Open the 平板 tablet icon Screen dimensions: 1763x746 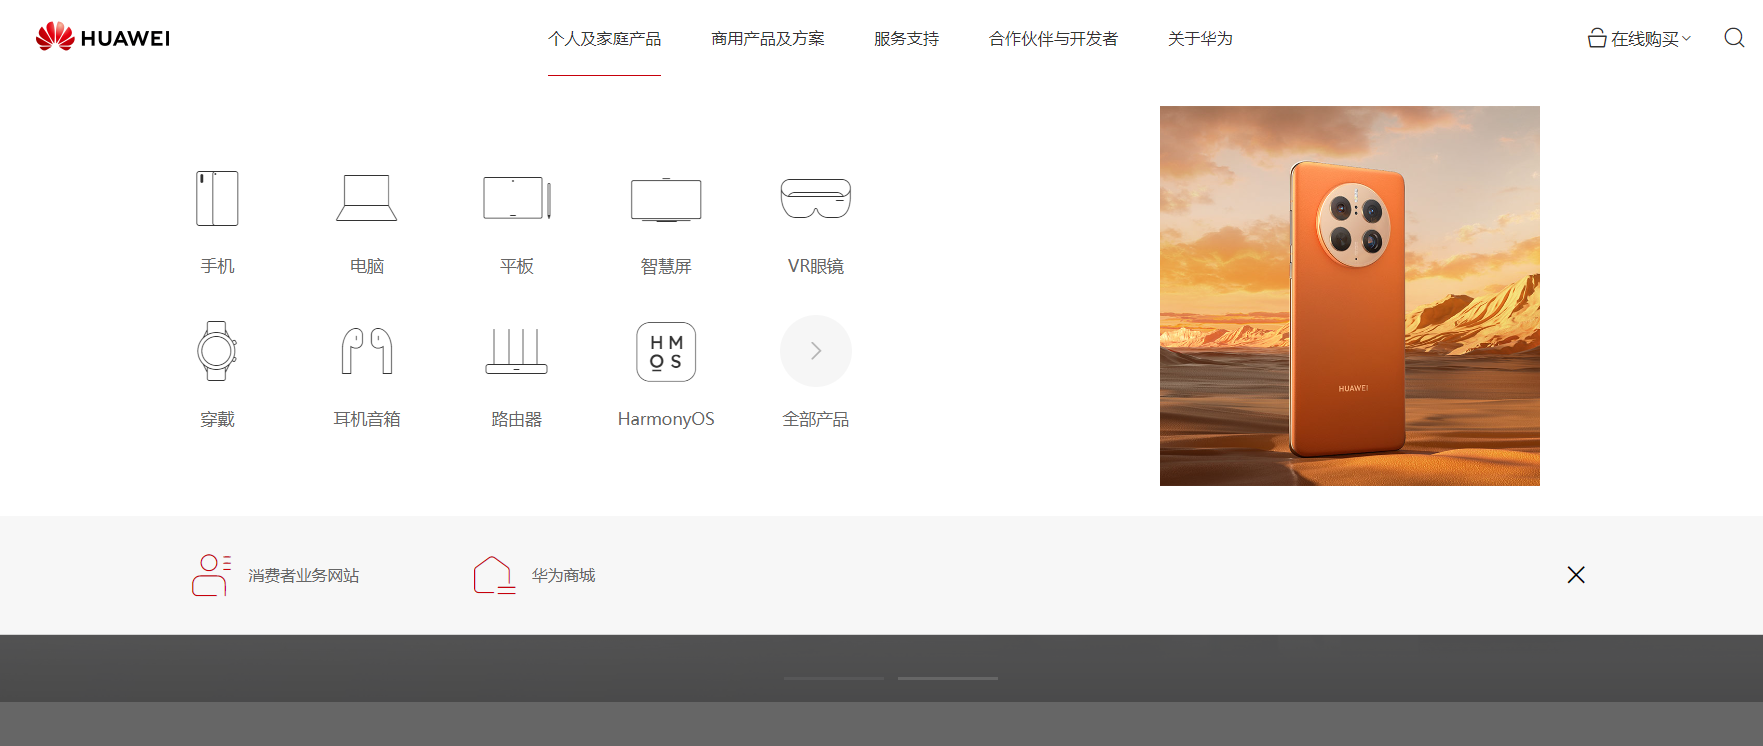click(517, 198)
